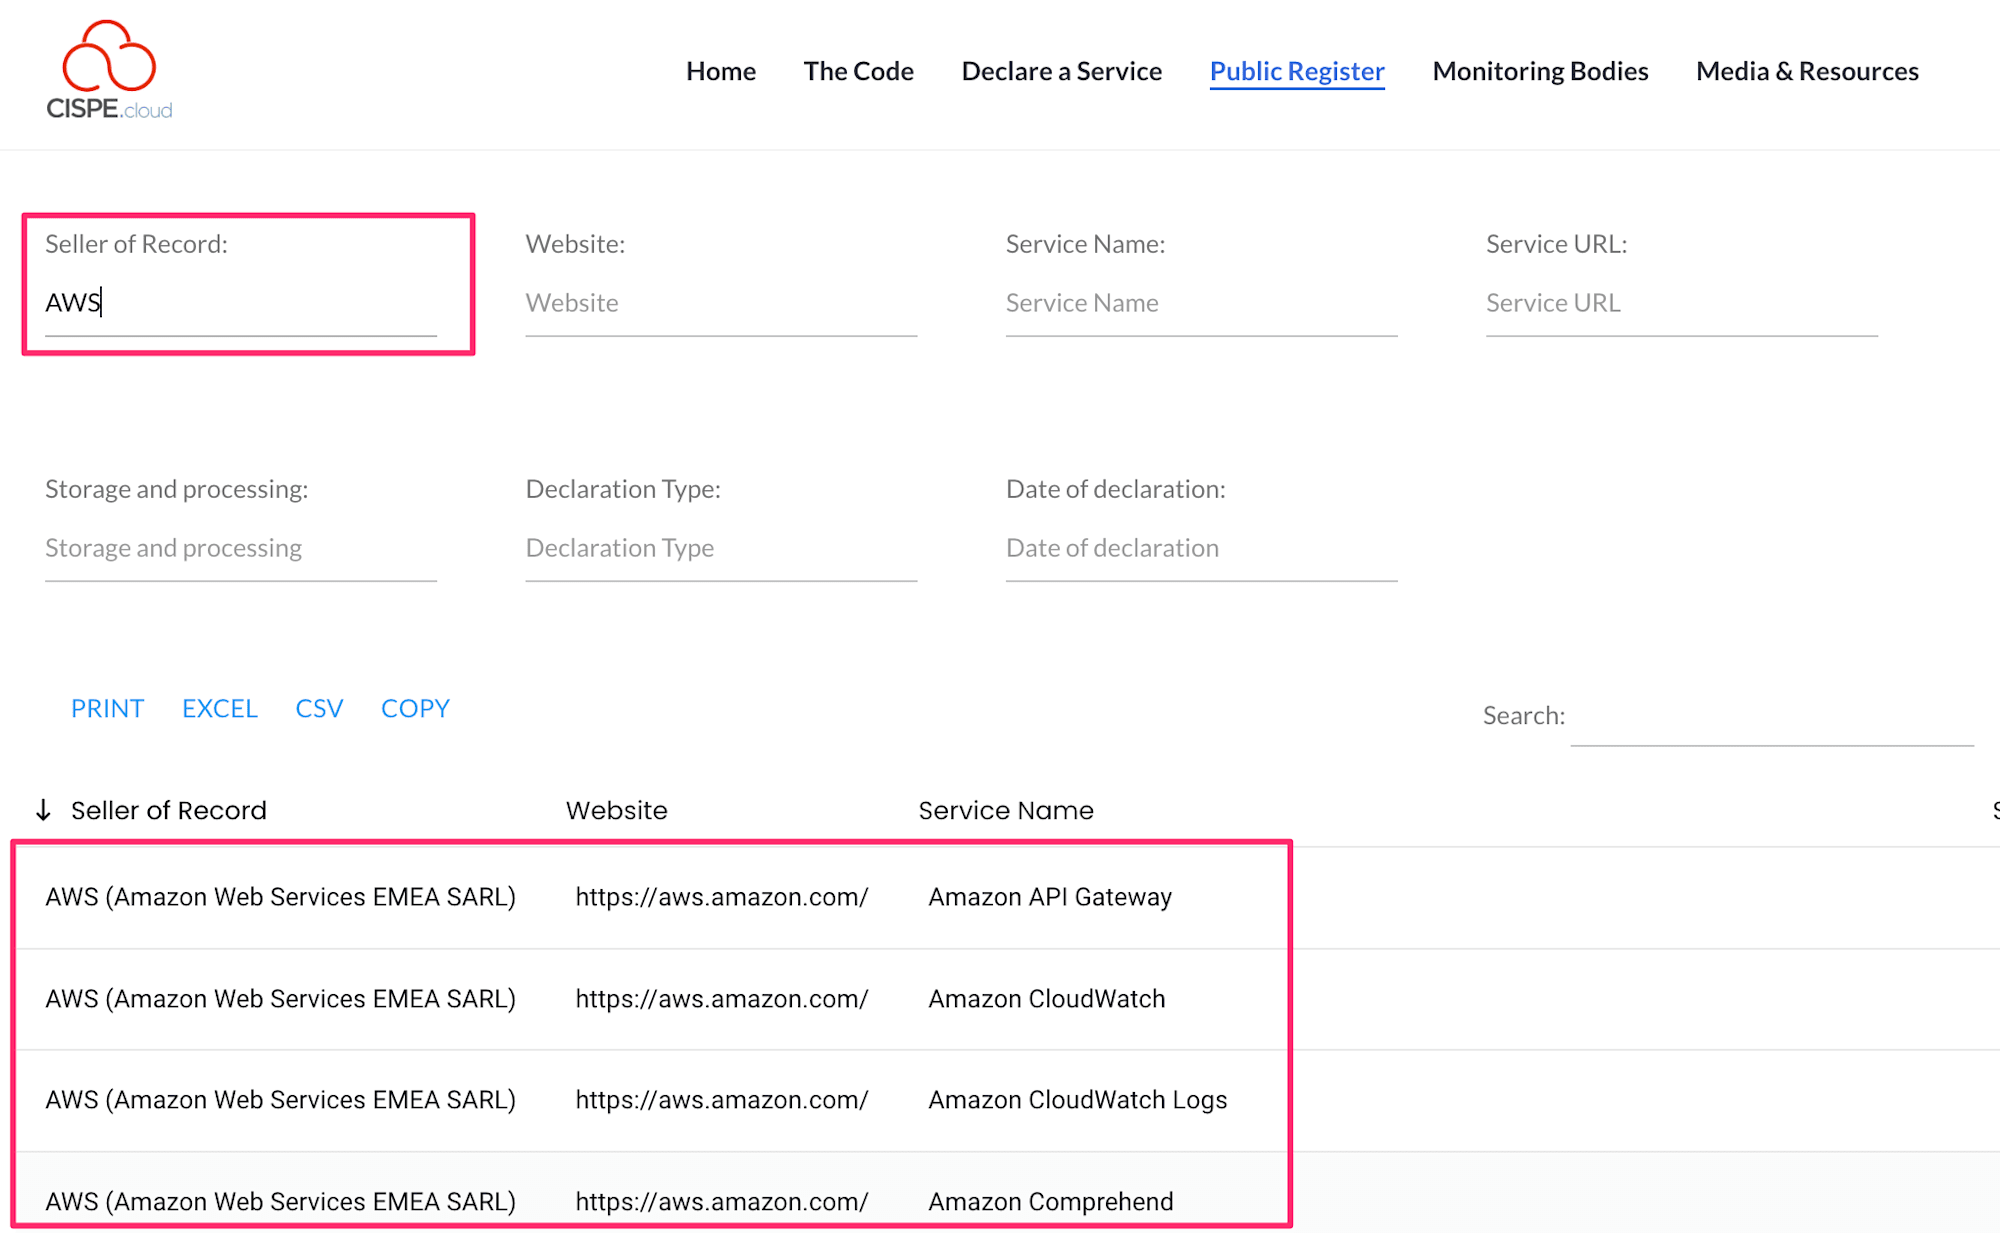Select the Public Register nav link

1297,71
